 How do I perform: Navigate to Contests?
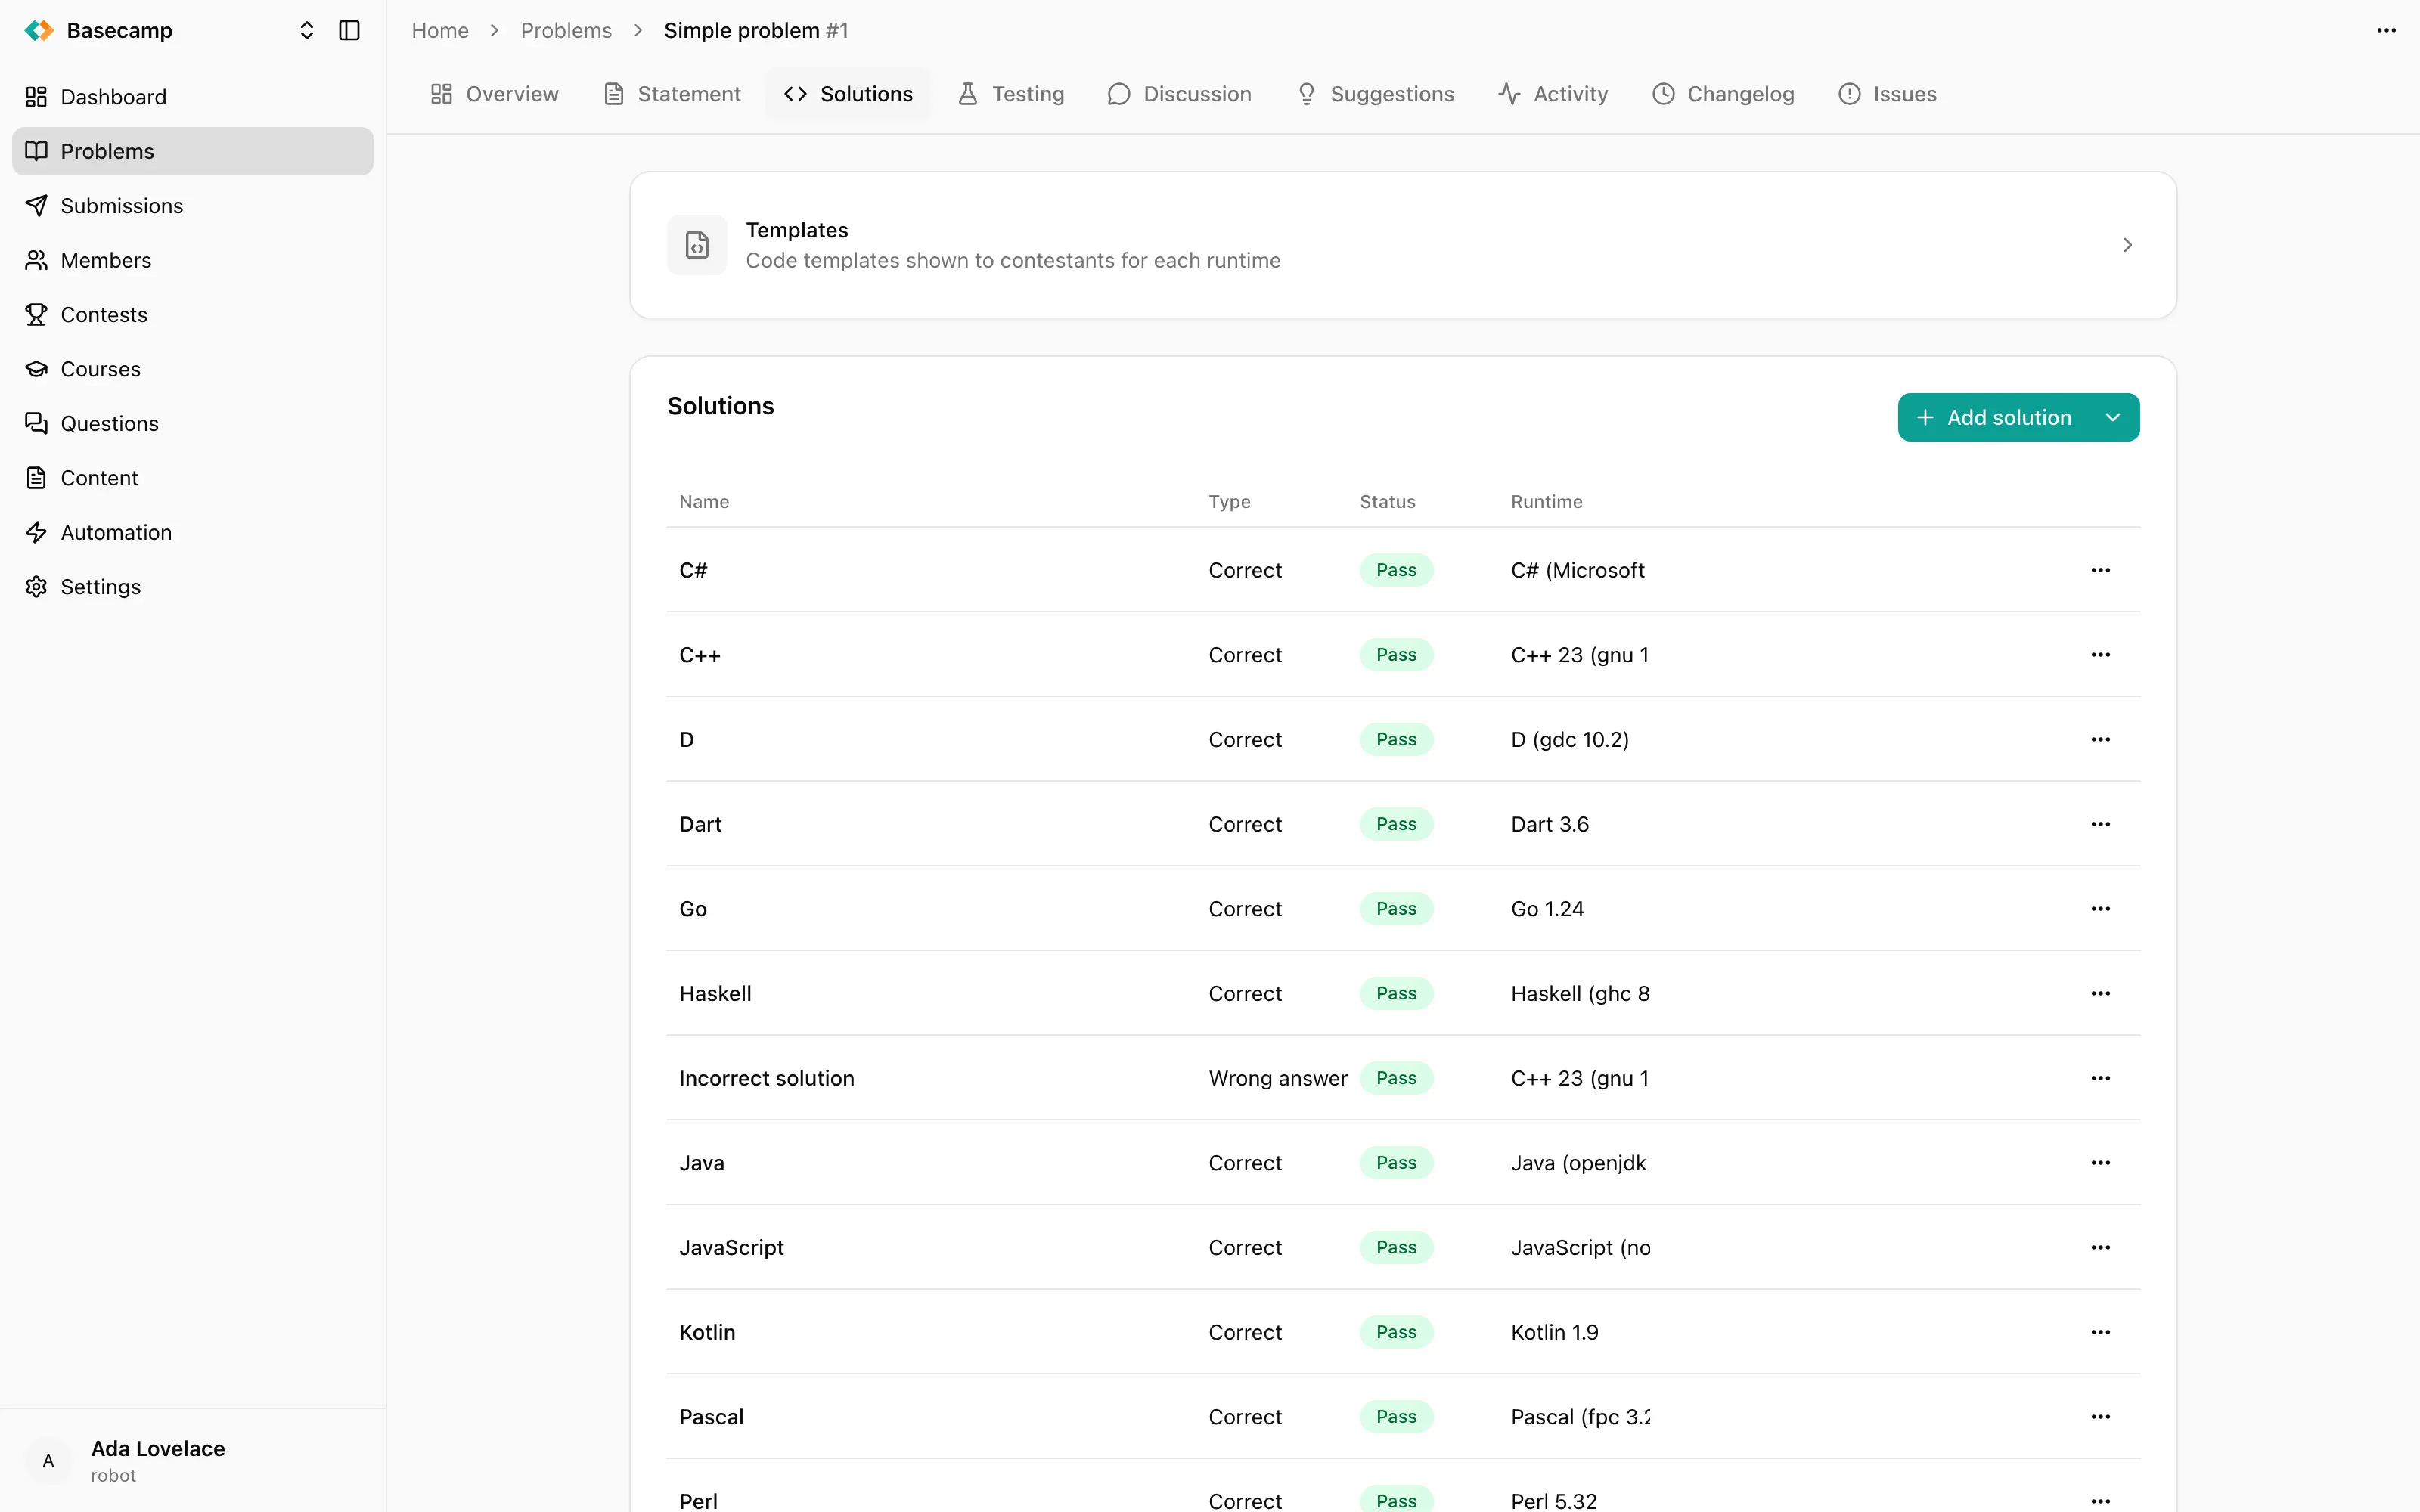[193, 315]
